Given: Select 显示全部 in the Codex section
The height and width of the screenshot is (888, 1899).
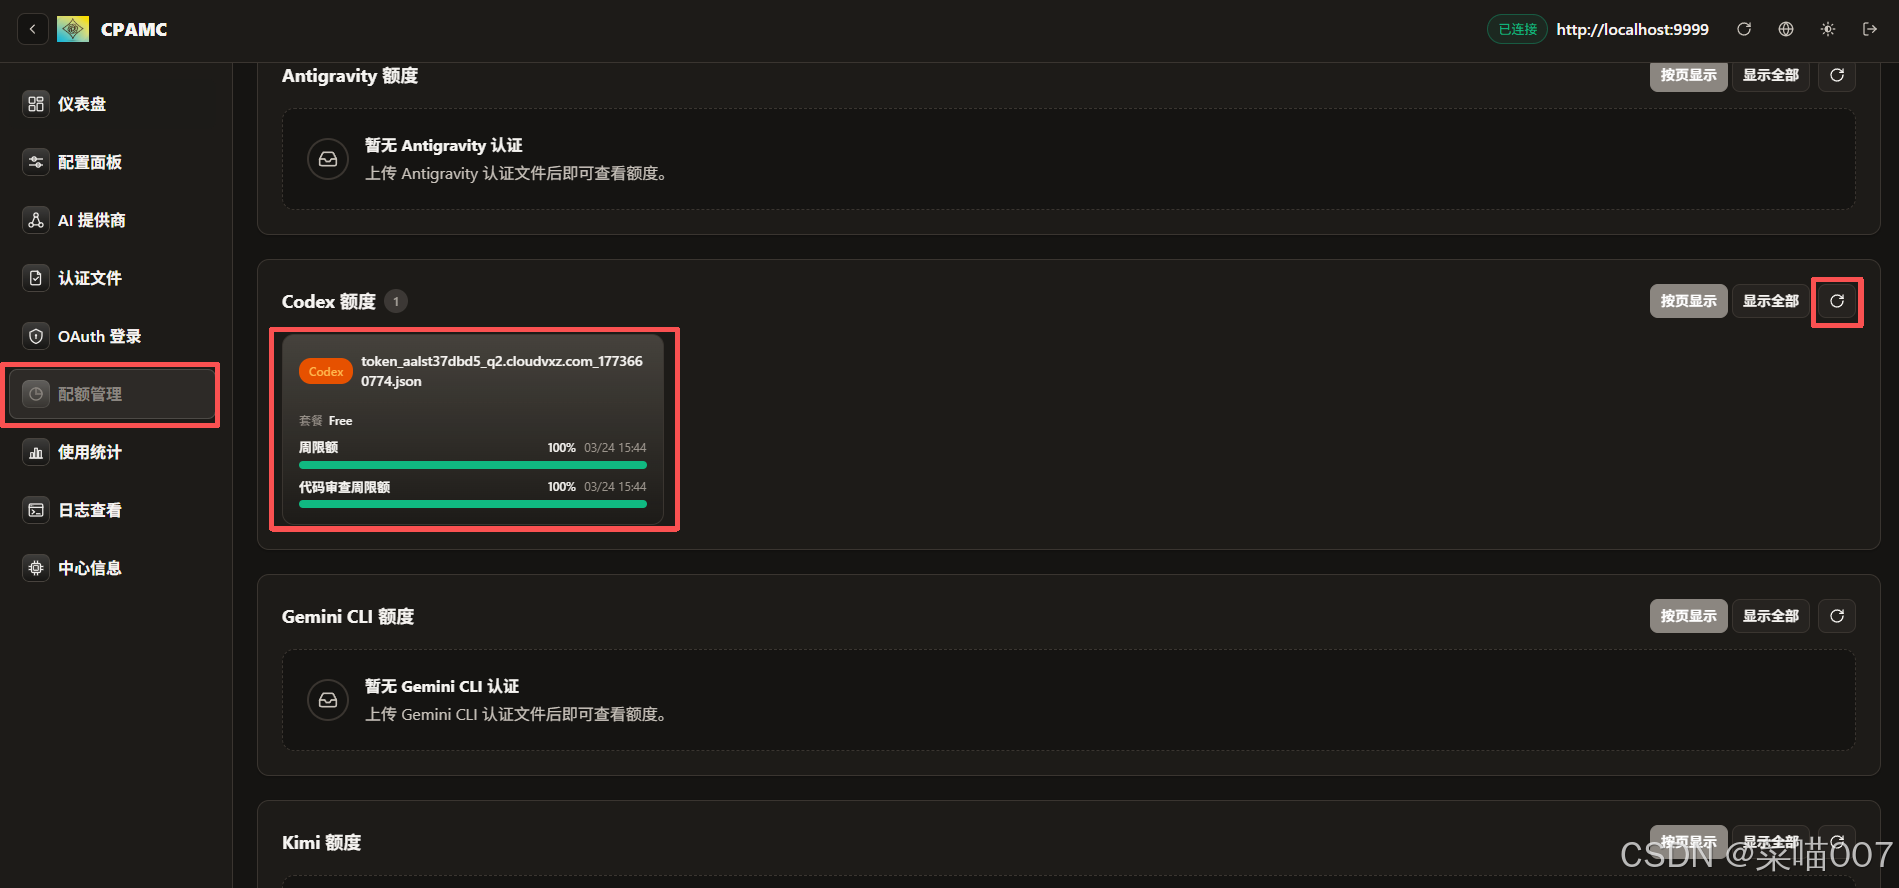Looking at the screenshot, I should pos(1770,301).
